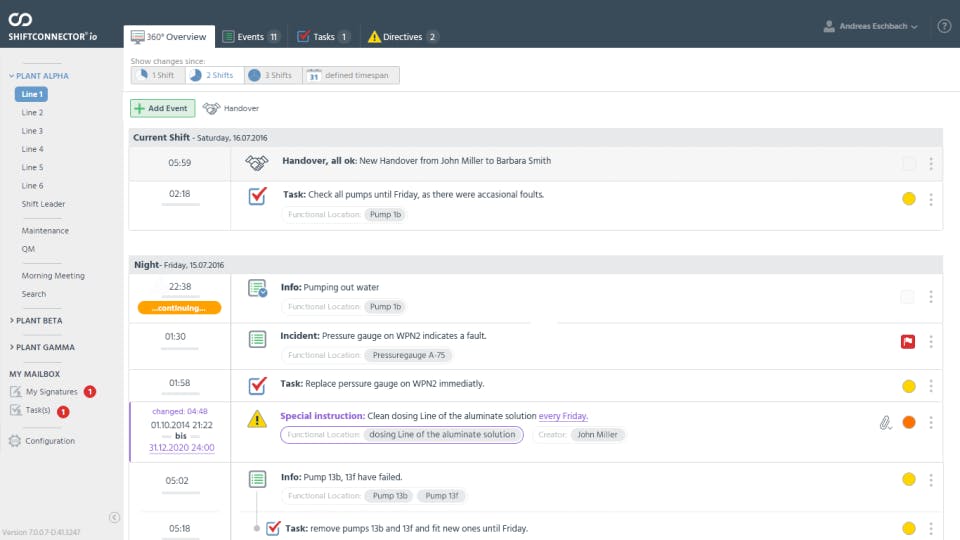This screenshot has height=540, width=960.
Task: Select the 2 Shifts timespan option
Action: pyautogui.click(x=214, y=75)
